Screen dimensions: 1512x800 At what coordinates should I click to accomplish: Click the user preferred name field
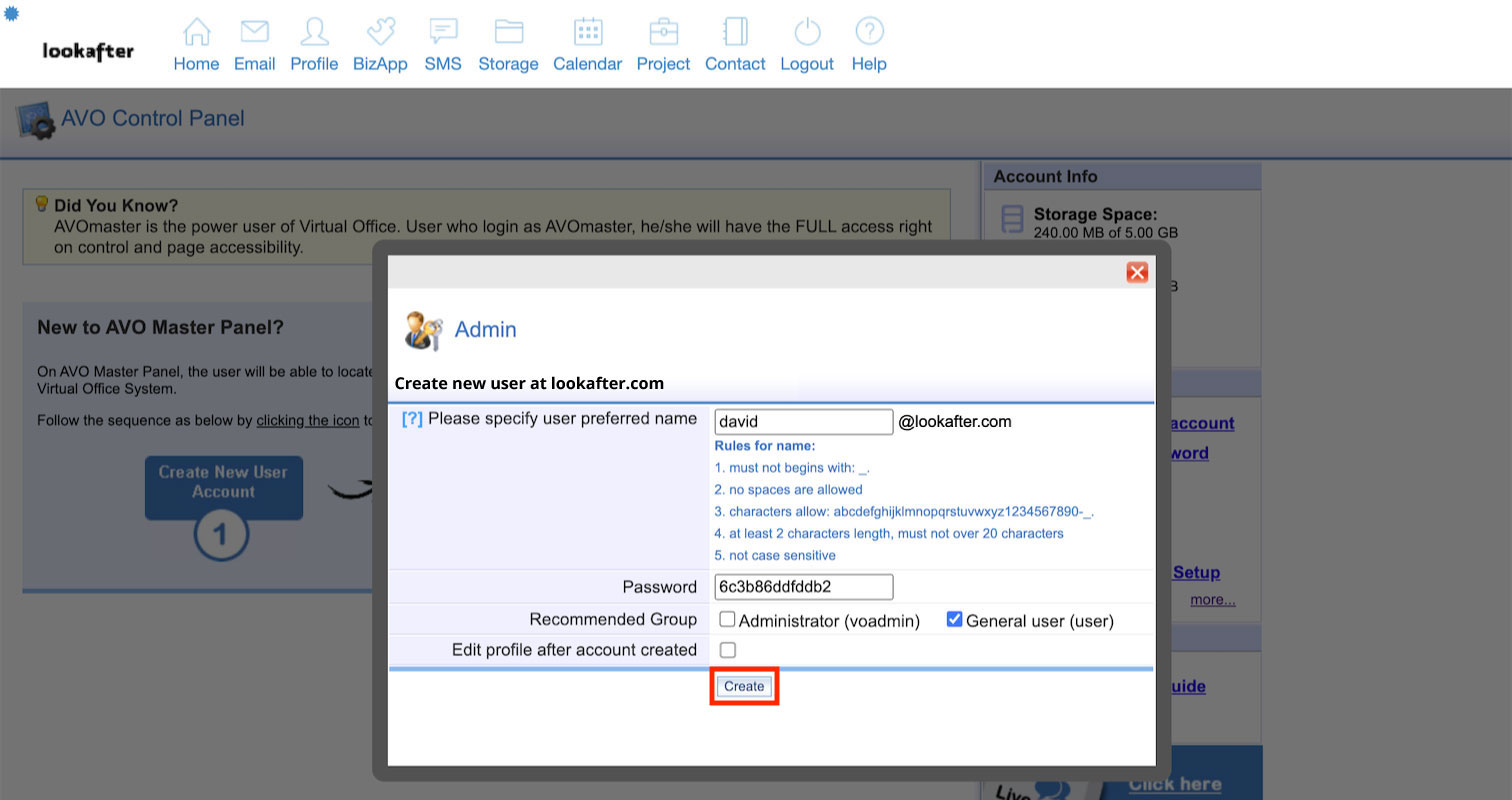(x=803, y=422)
